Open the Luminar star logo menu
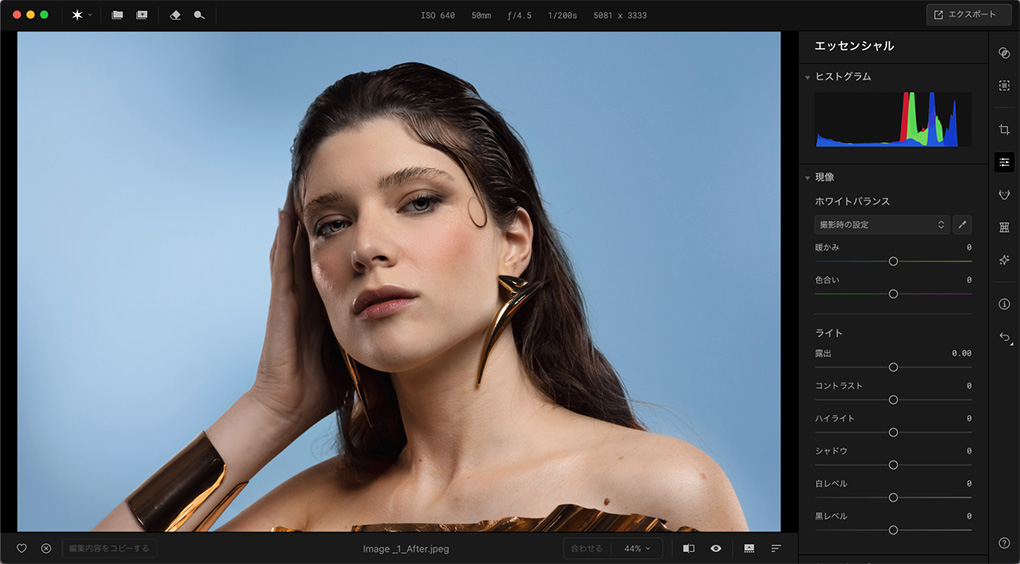 pos(81,14)
